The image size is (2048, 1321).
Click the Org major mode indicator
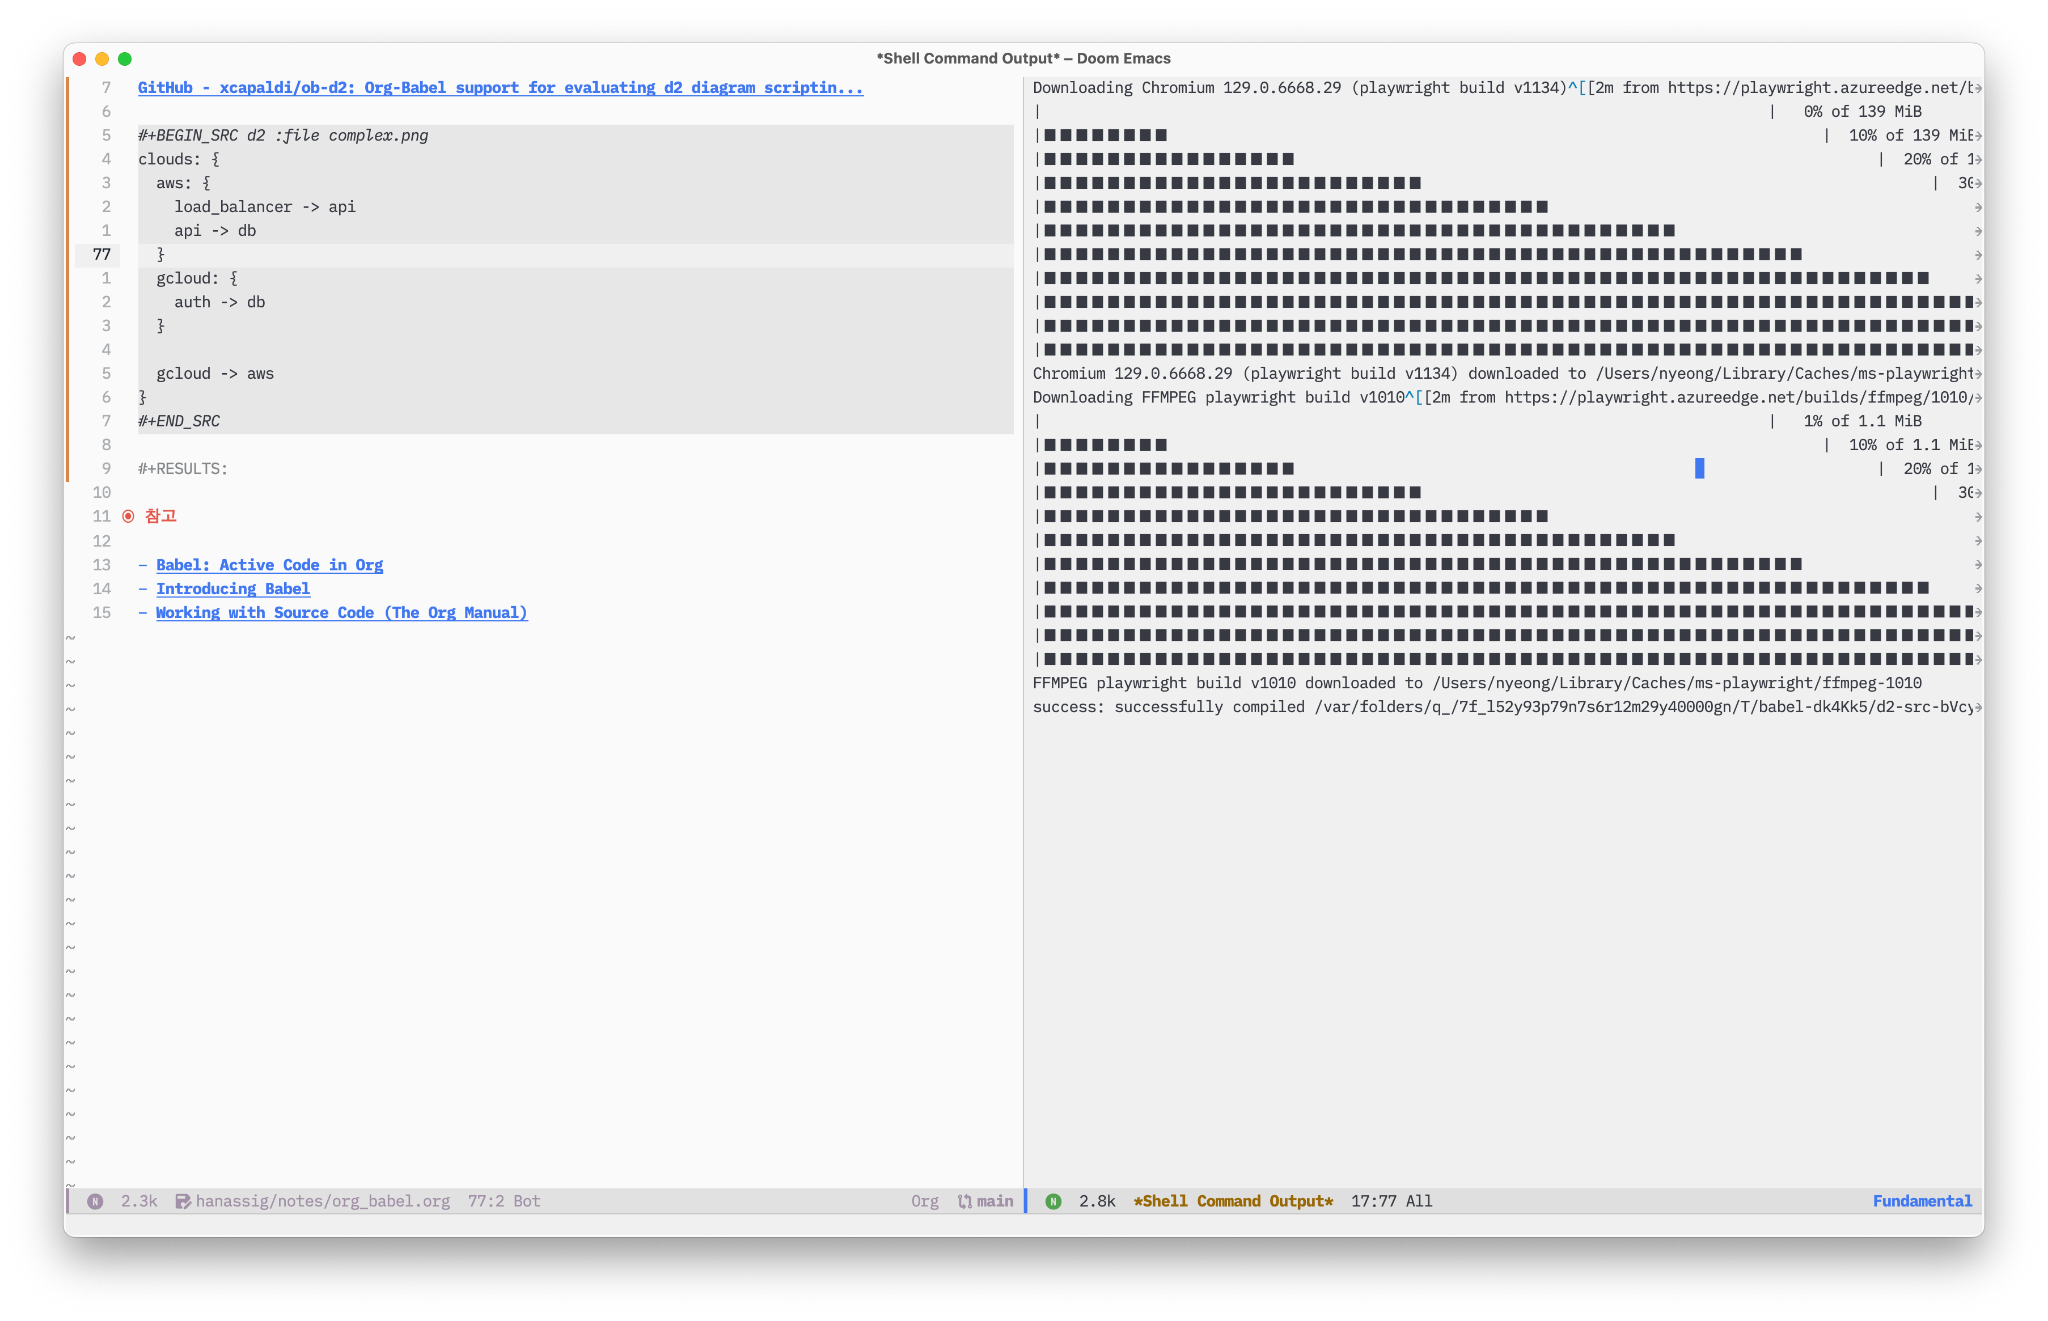tap(925, 1202)
